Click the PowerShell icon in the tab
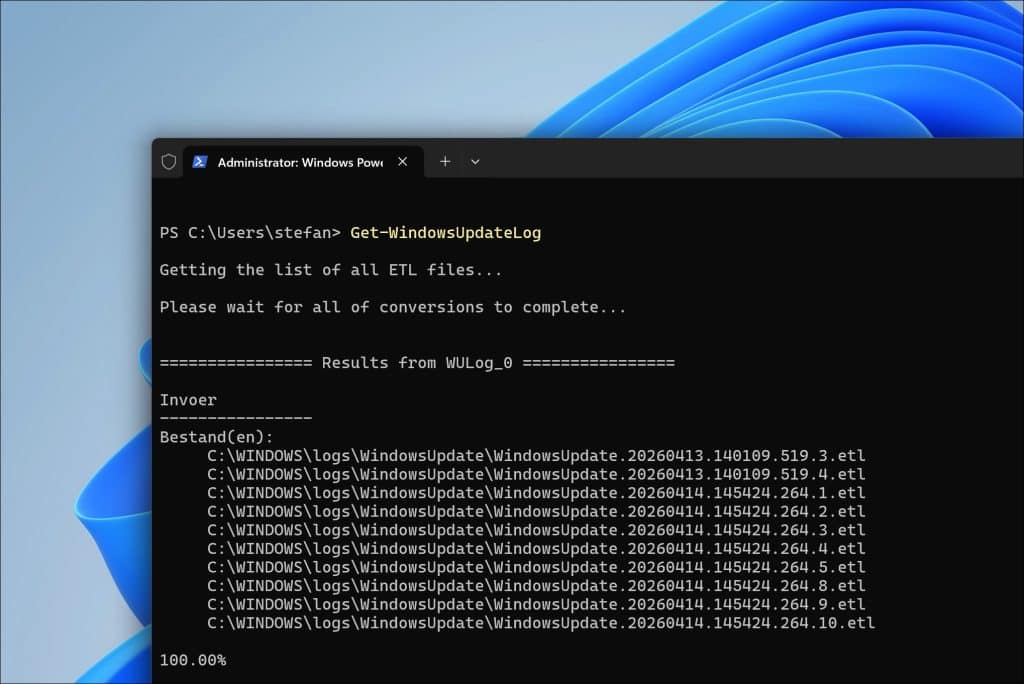 (201, 161)
